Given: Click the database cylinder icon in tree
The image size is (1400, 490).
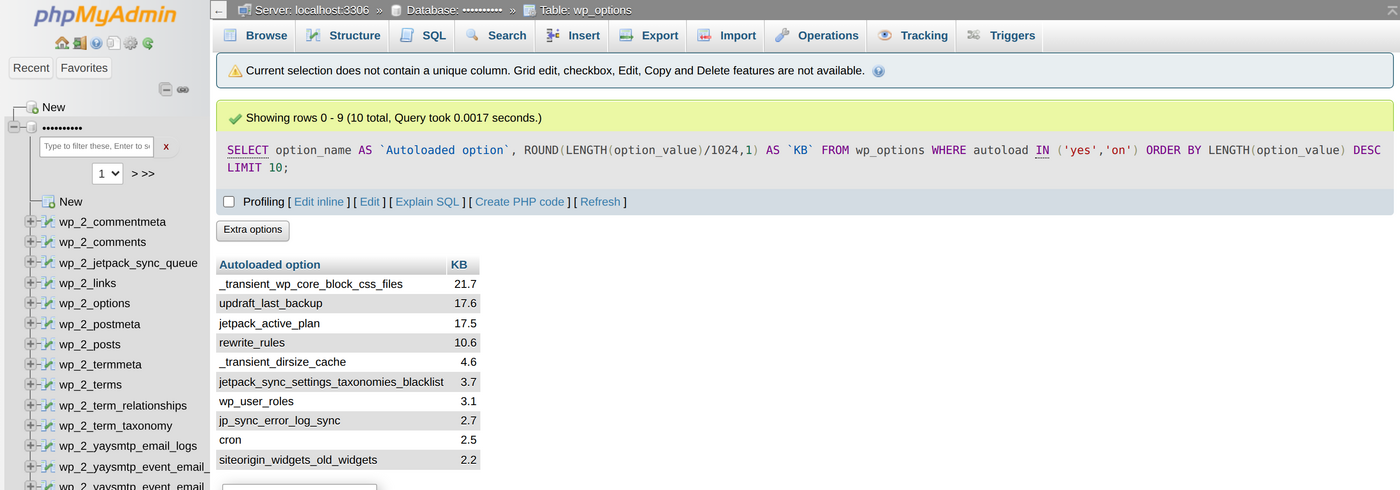Looking at the screenshot, I should (x=31, y=128).
